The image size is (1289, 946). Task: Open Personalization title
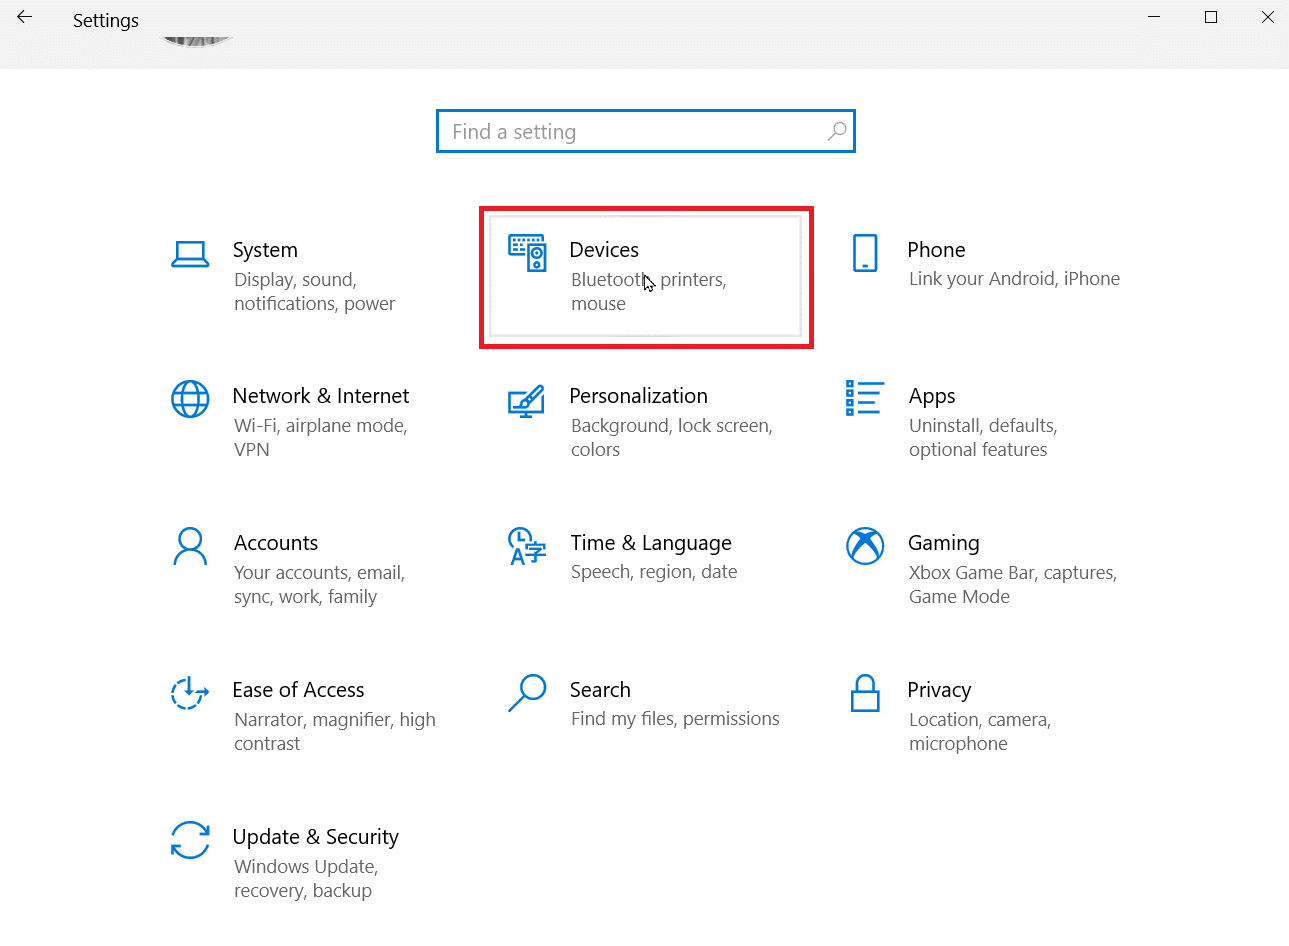pyautogui.click(x=638, y=396)
